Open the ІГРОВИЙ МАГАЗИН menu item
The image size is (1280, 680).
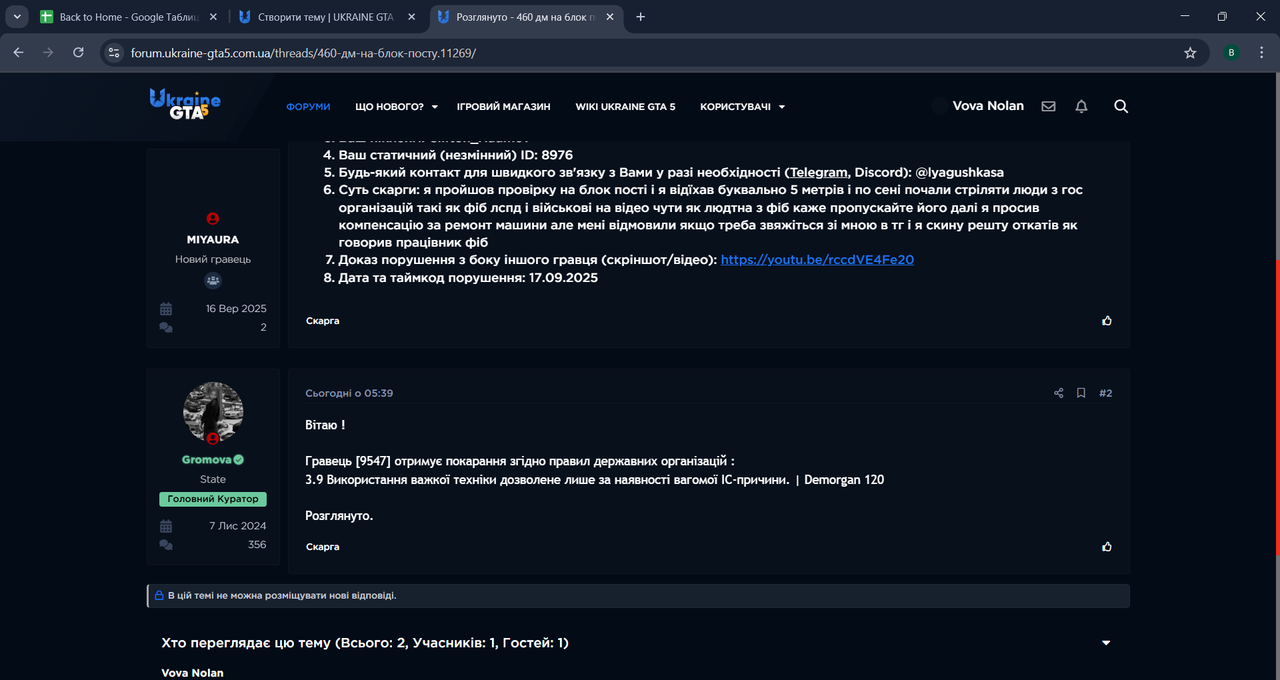point(504,107)
